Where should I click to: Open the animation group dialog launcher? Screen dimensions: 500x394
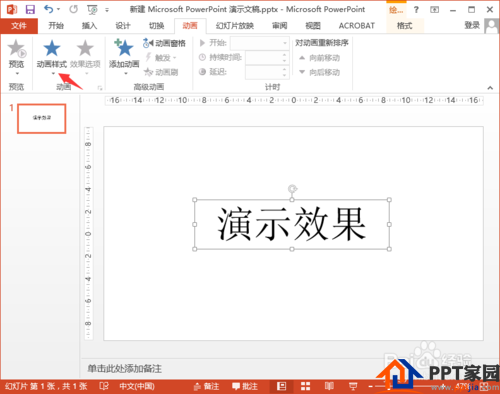[x=100, y=88]
